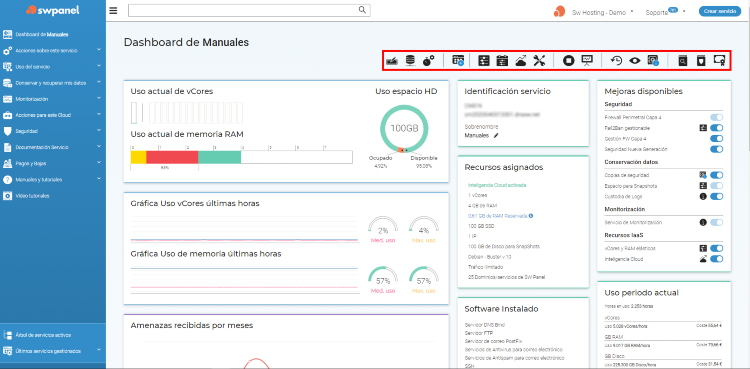Image resolution: width=750 pixels, height=369 pixels.
Task: Expand Acciones sobre este servicio chevron
Action: 99,50
